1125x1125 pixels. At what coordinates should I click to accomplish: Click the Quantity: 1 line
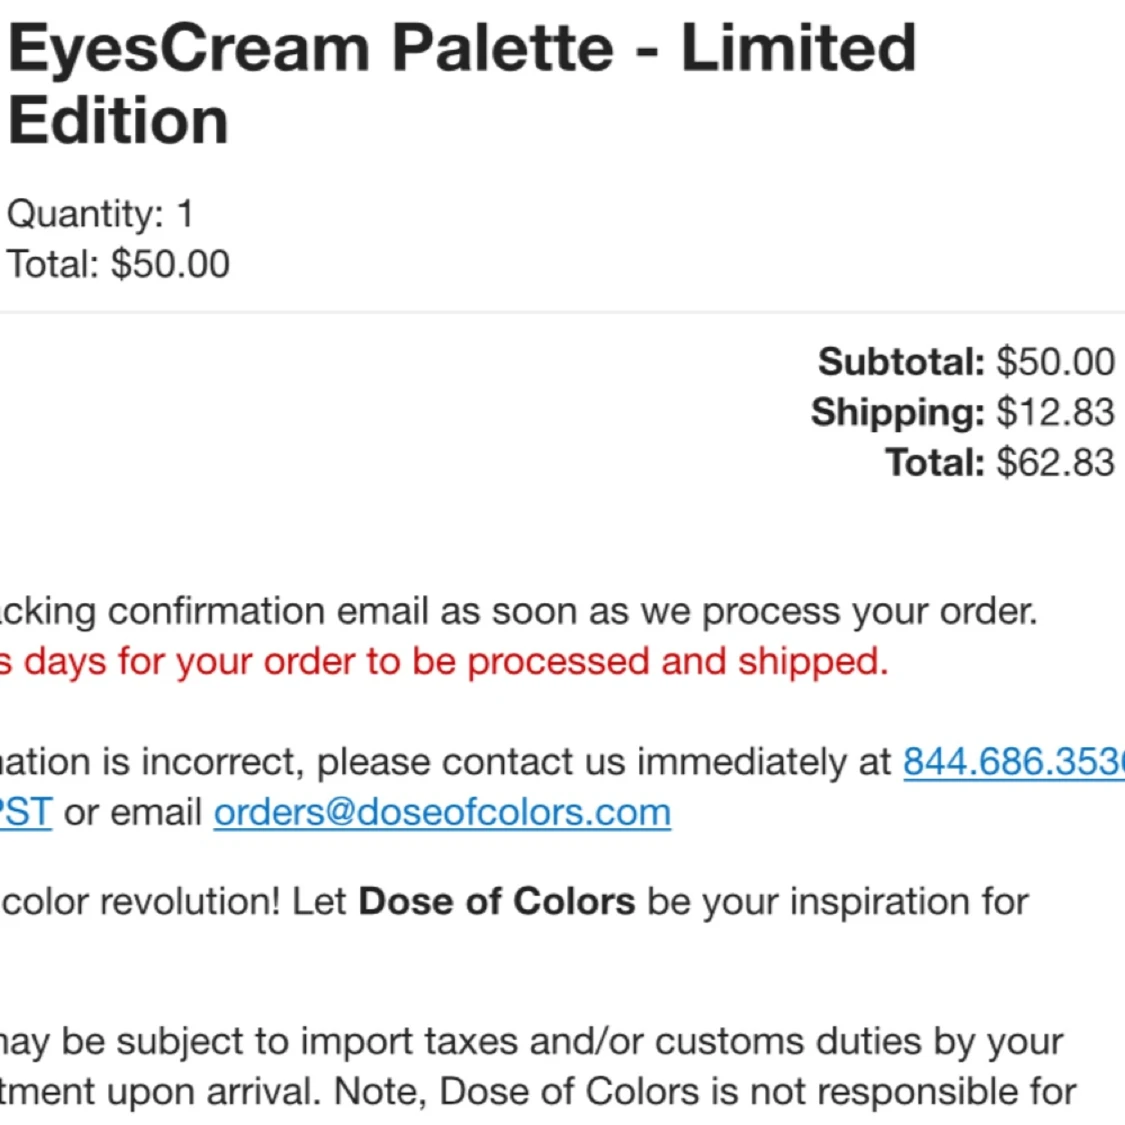pos(100,214)
